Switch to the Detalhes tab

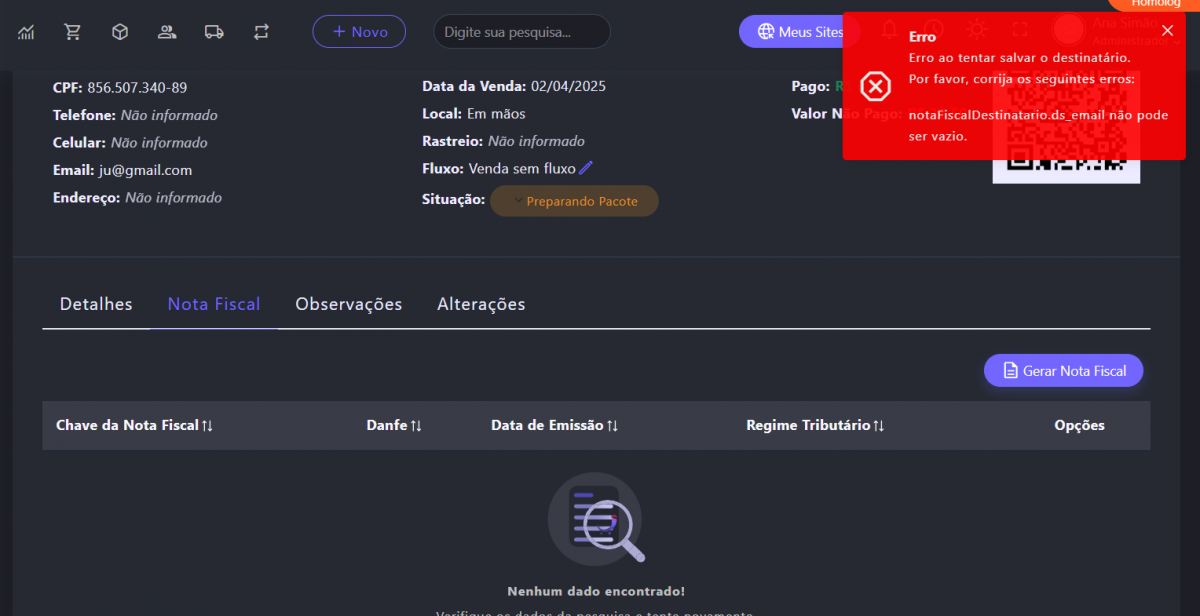96,304
